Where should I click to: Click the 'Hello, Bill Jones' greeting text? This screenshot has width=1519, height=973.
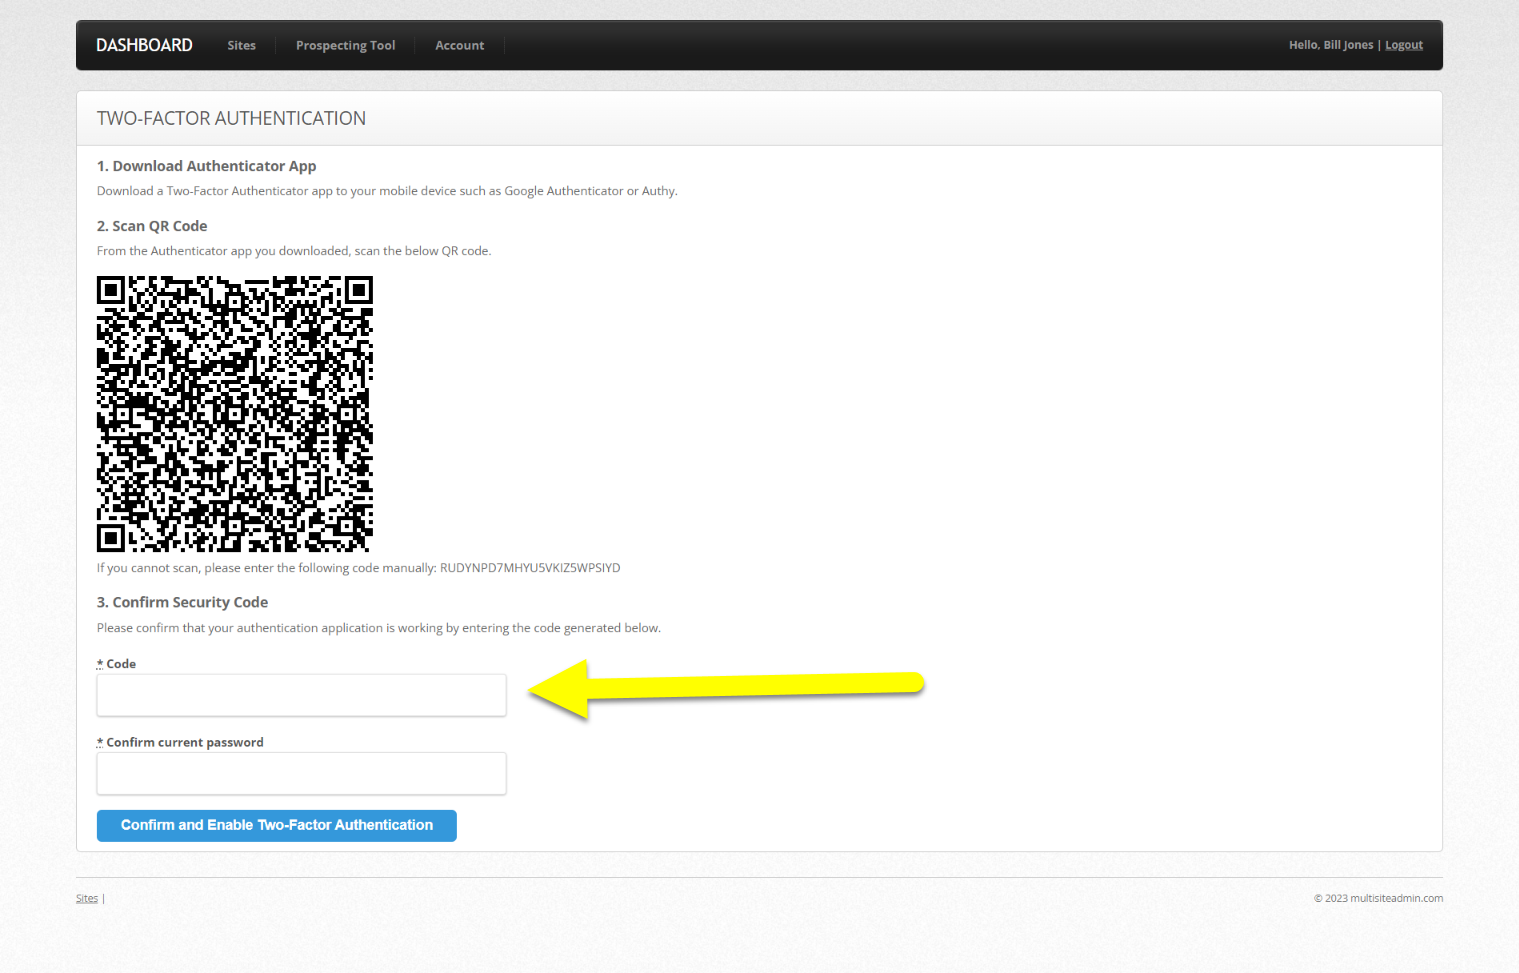click(1331, 45)
